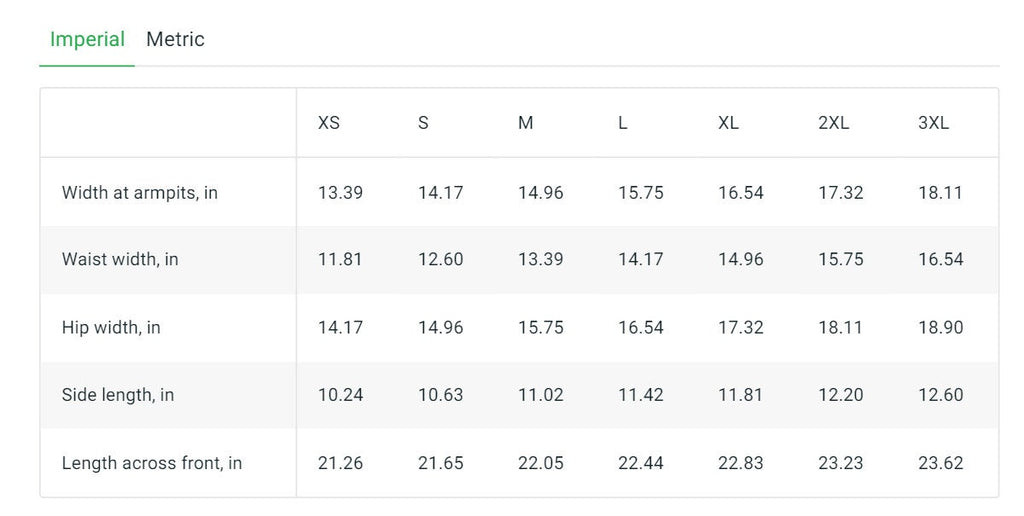The width and height of the screenshot is (1024, 516).
Task: Click the "Waist width, in" row label
Action: [x=120, y=259]
